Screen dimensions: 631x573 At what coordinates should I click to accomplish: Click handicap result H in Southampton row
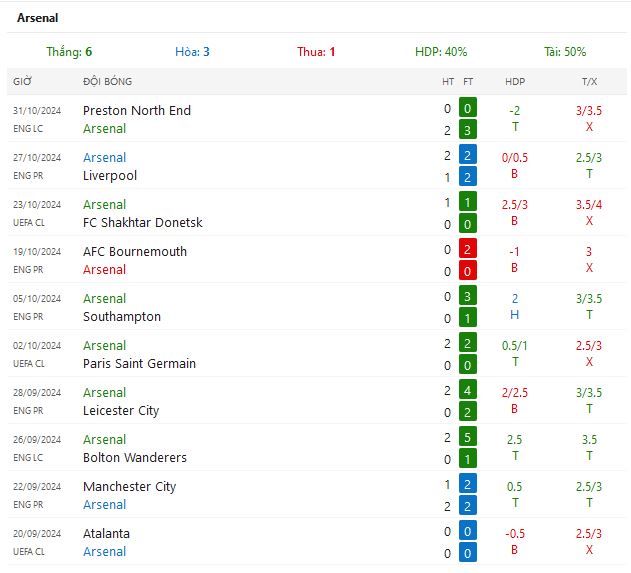(515, 315)
